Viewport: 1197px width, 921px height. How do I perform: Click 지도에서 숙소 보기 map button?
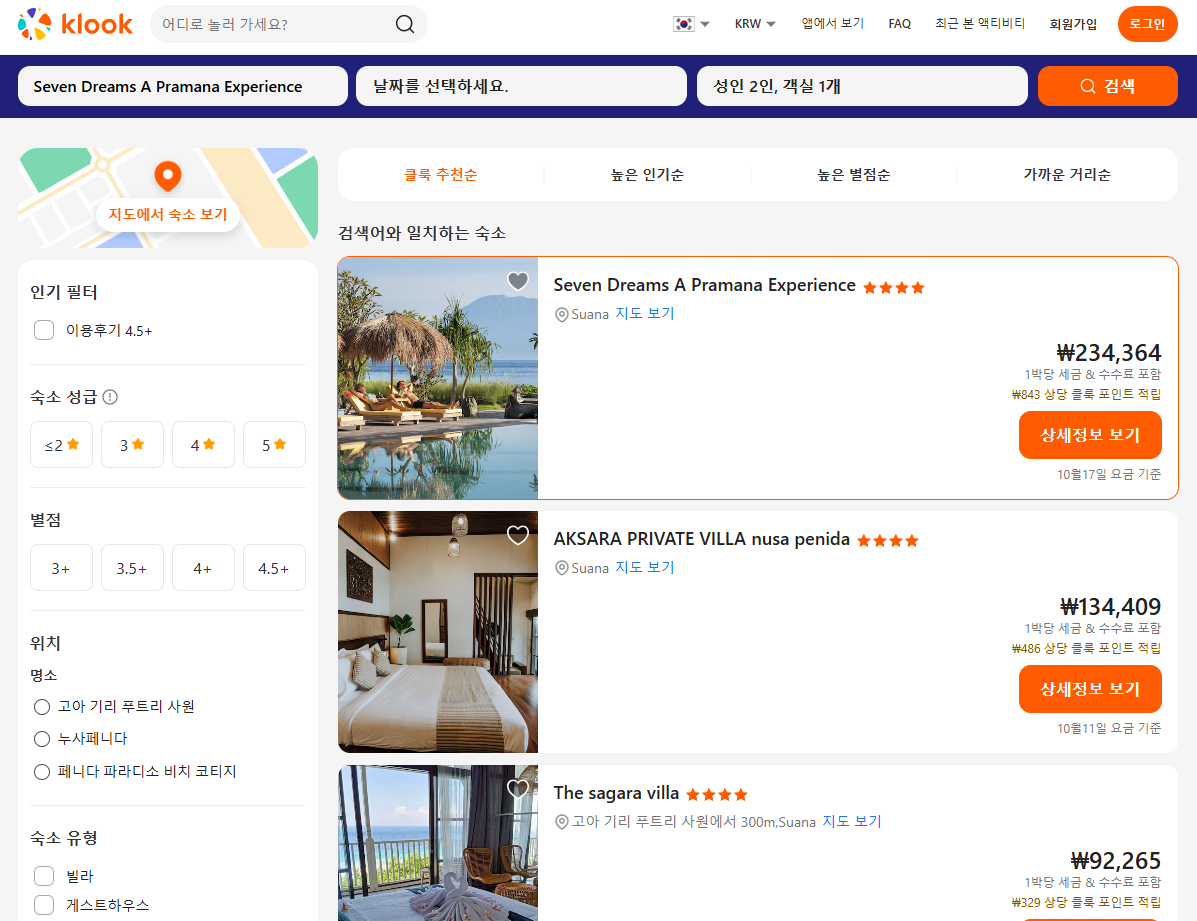click(168, 215)
